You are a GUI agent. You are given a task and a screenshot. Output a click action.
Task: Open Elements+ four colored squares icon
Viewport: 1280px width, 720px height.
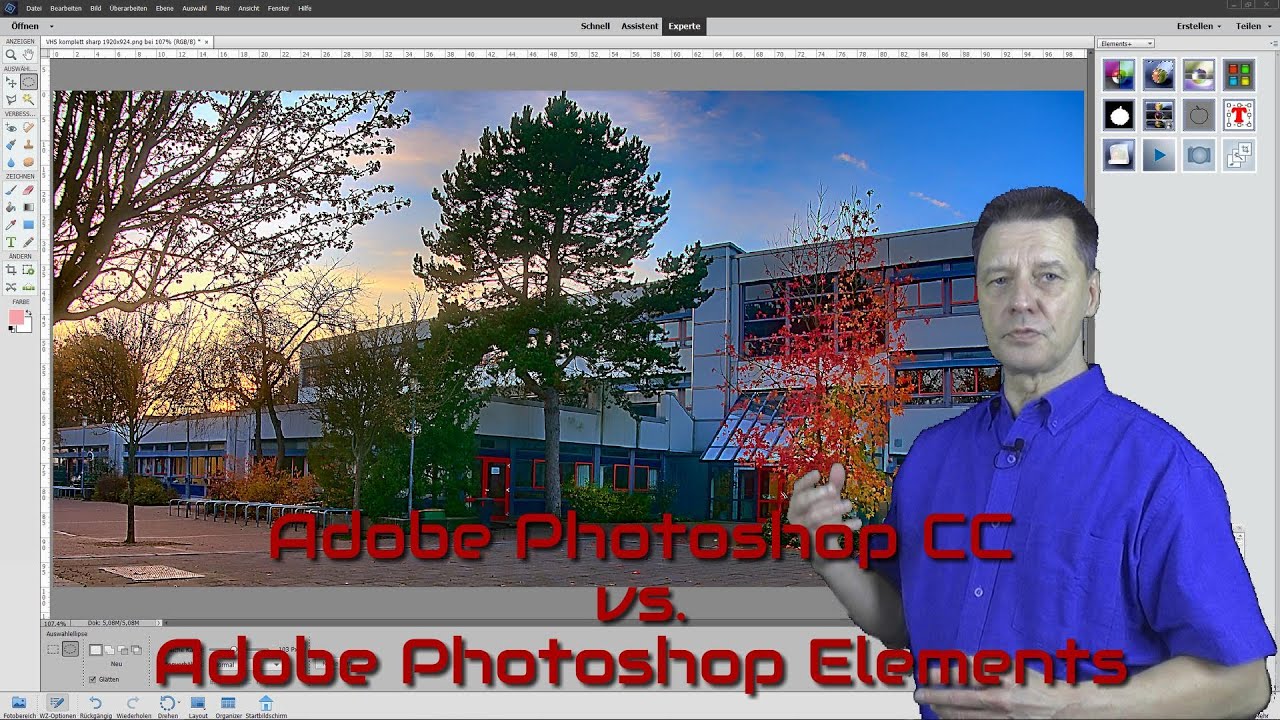click(x=1239, y=75)
